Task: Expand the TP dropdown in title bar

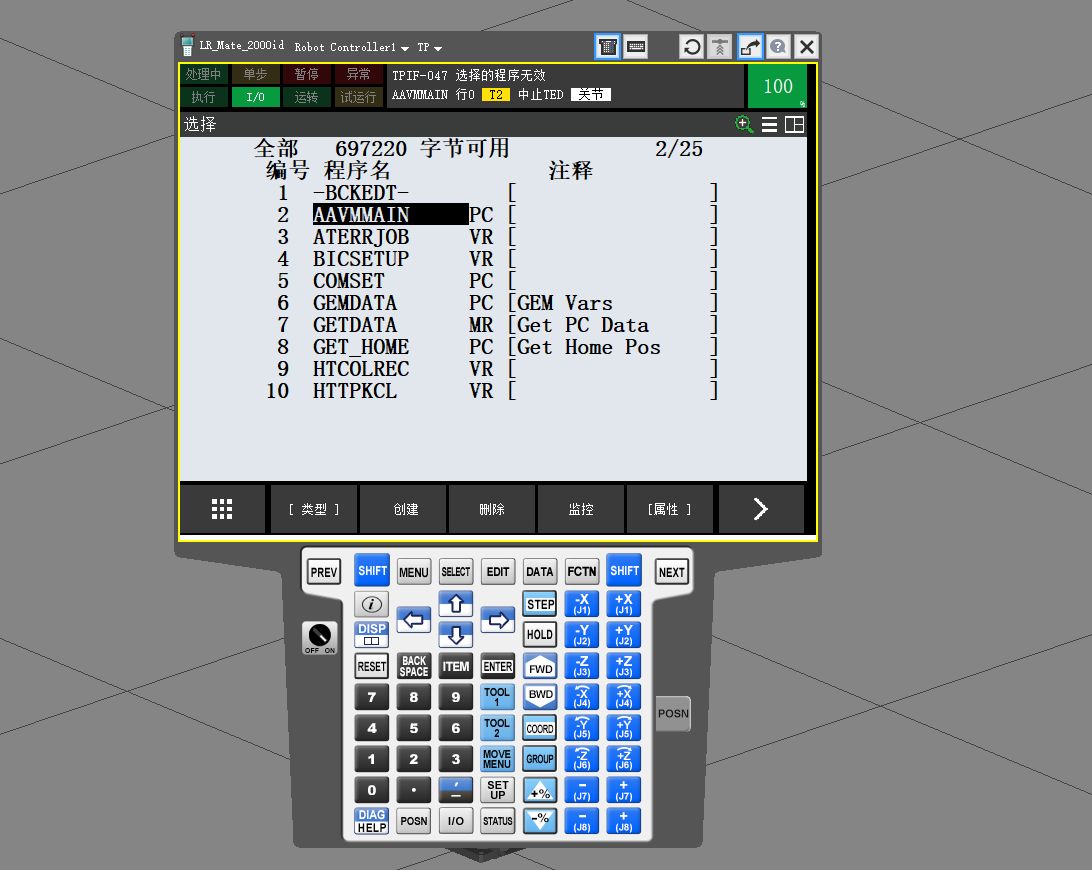Action: click(x=429, y=47)
